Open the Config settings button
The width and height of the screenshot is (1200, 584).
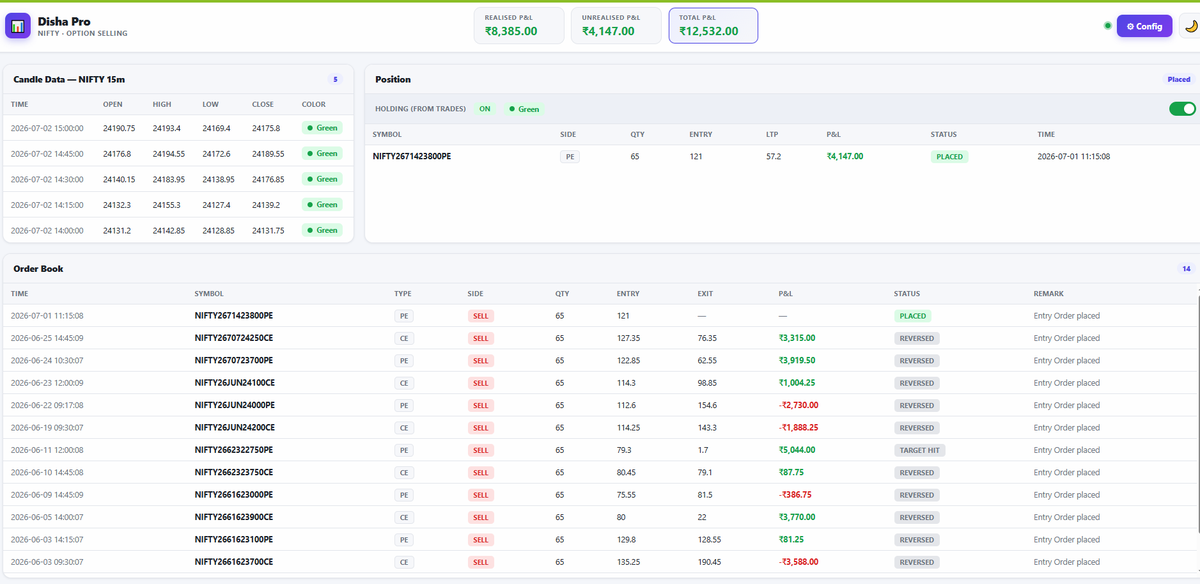(x=1144, y=26)
